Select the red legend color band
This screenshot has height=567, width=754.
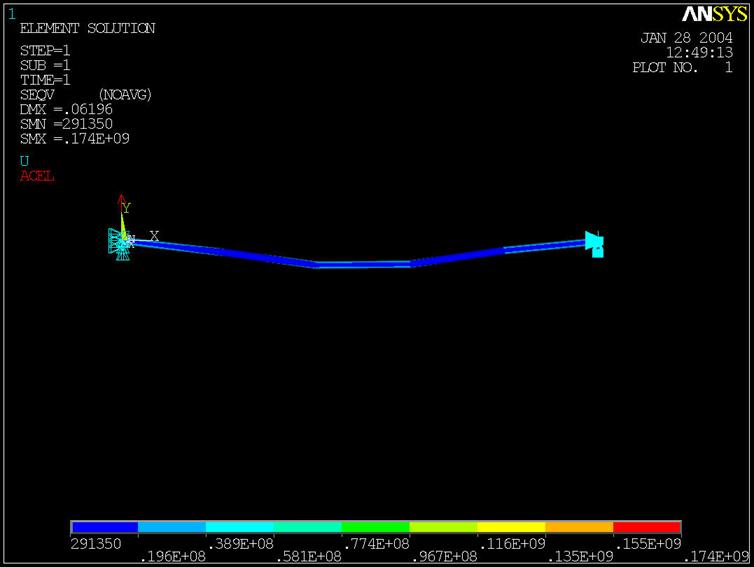tap(647, 527)
